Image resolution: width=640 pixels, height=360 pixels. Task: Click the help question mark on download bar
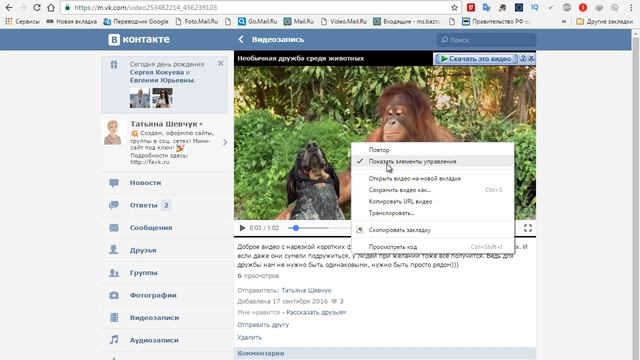(523, 58)
